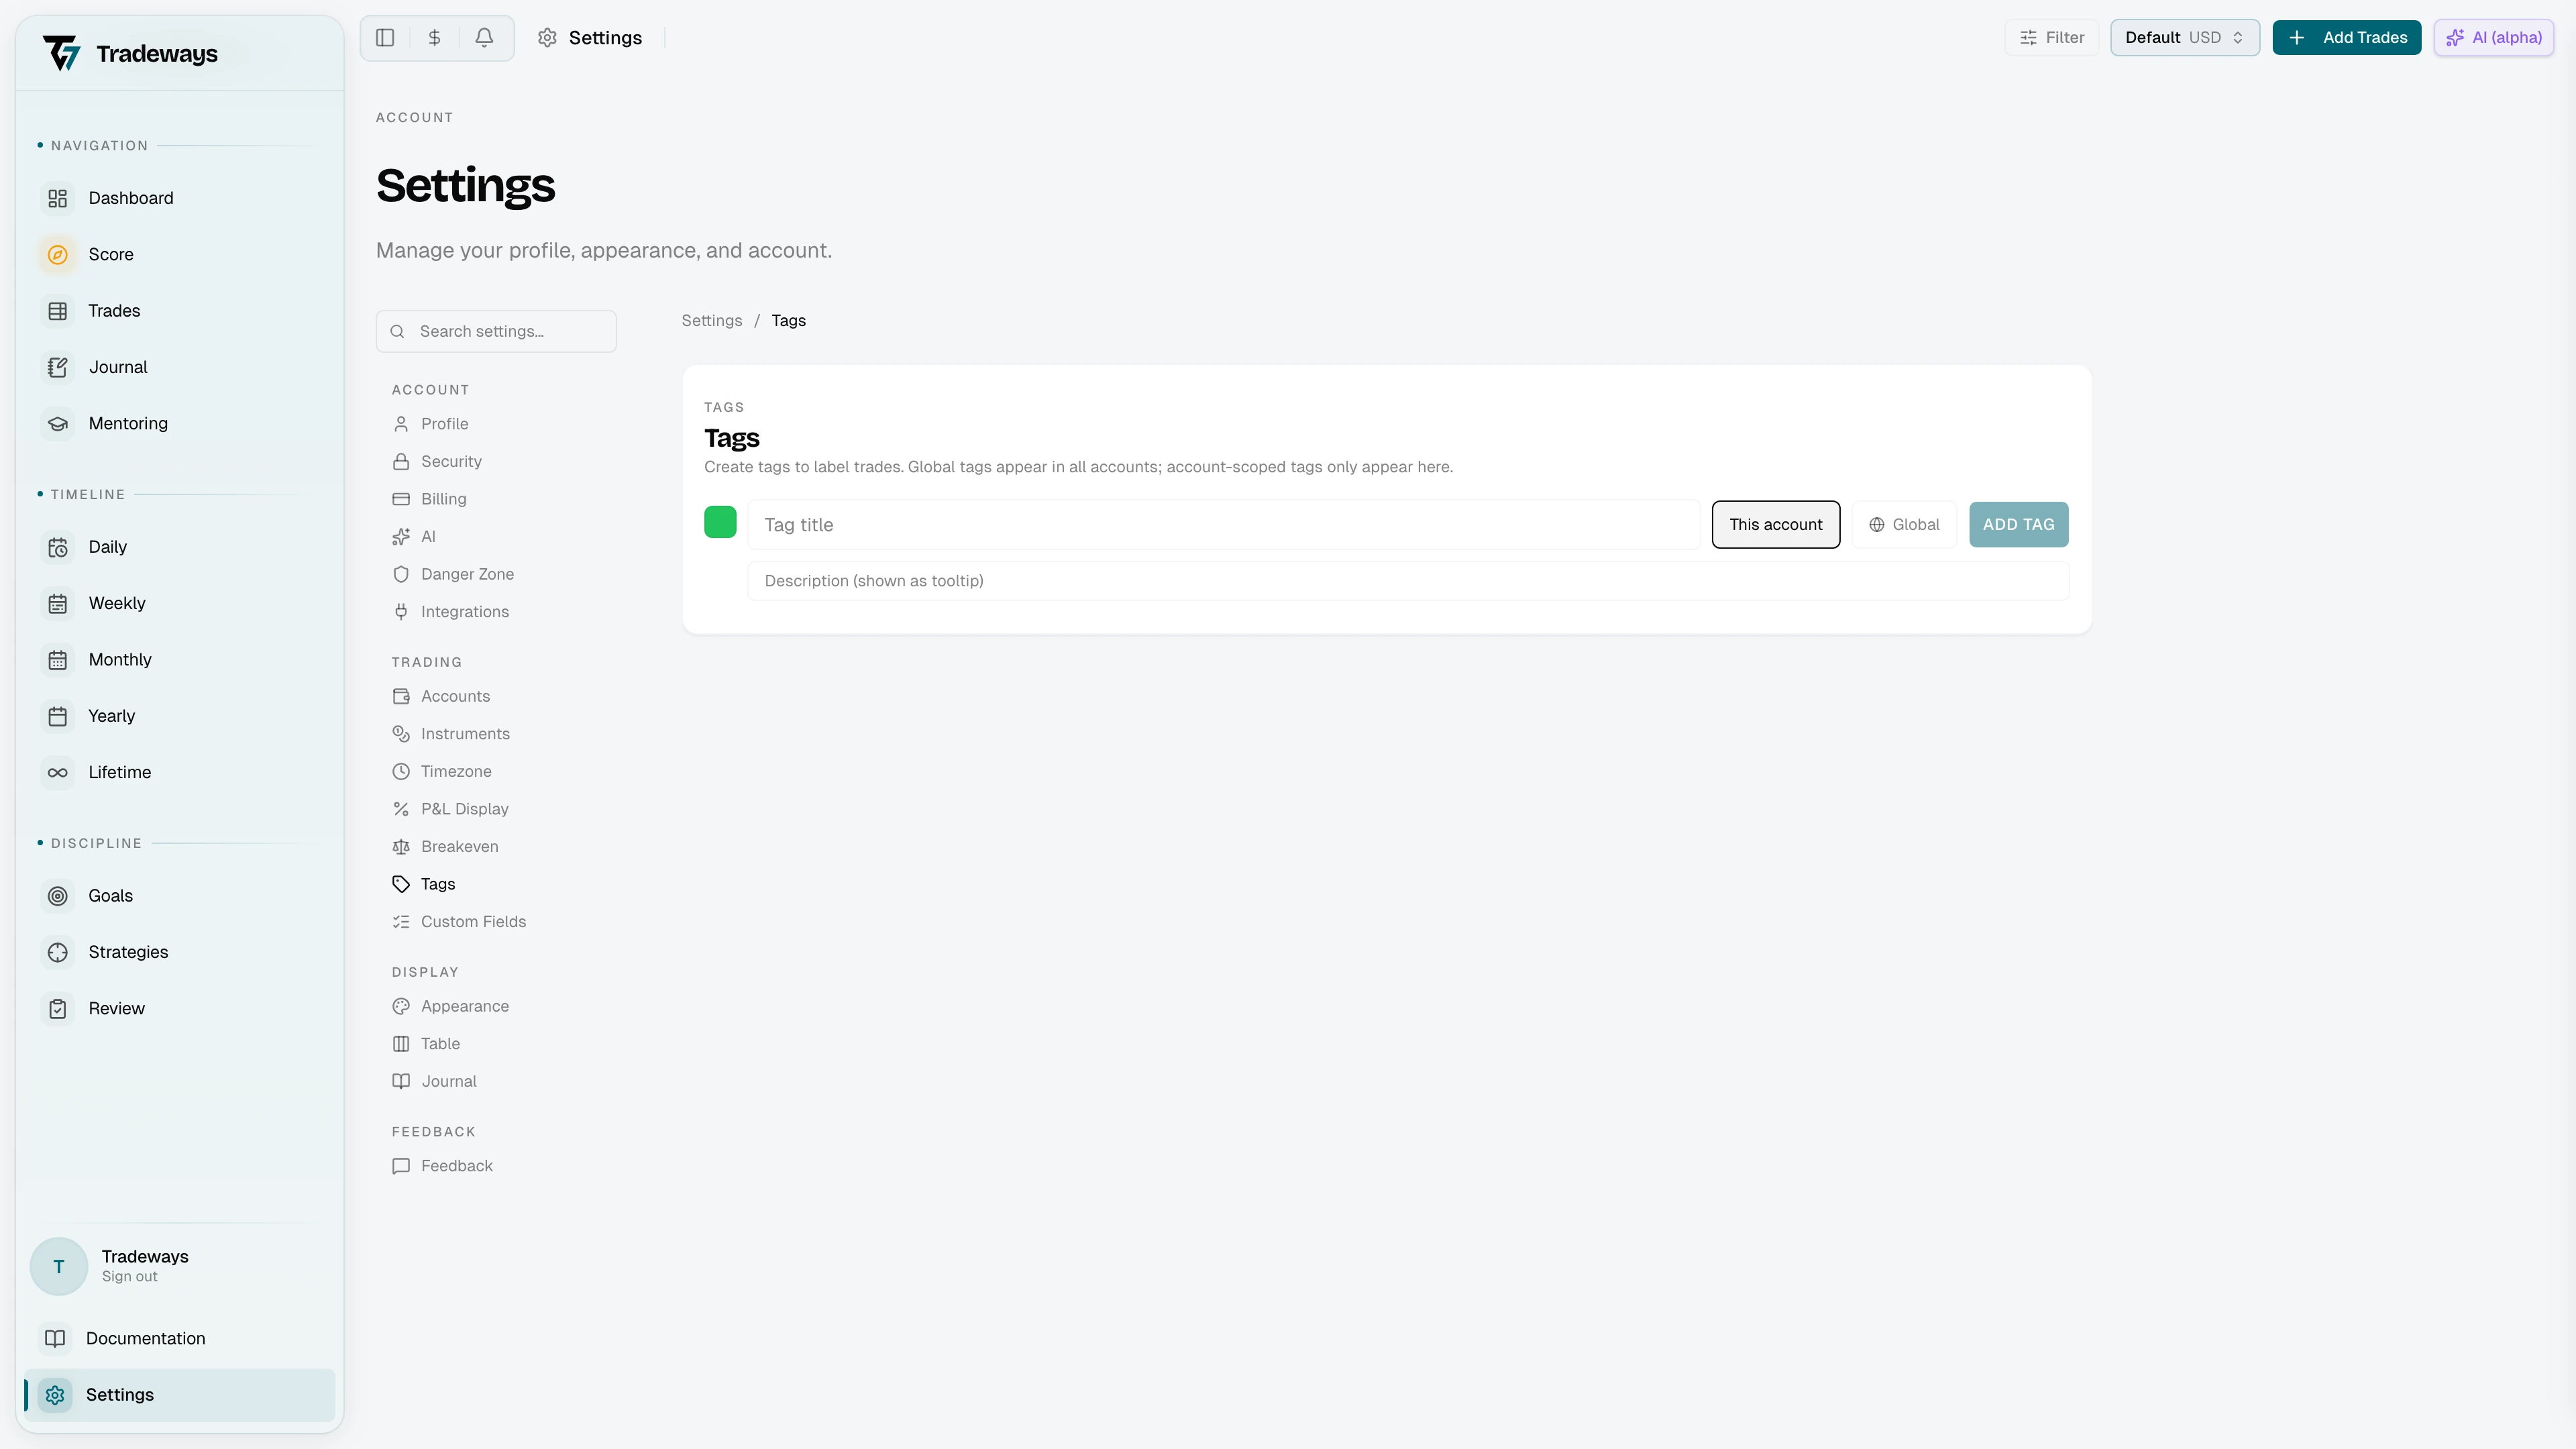
Task: Click the Tradeways logo icon
Action: [61, 53]
